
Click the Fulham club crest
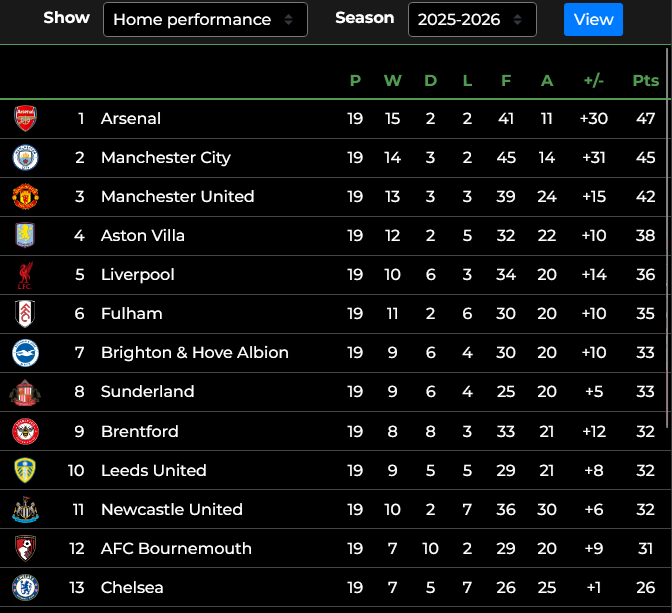click(25, 314)
